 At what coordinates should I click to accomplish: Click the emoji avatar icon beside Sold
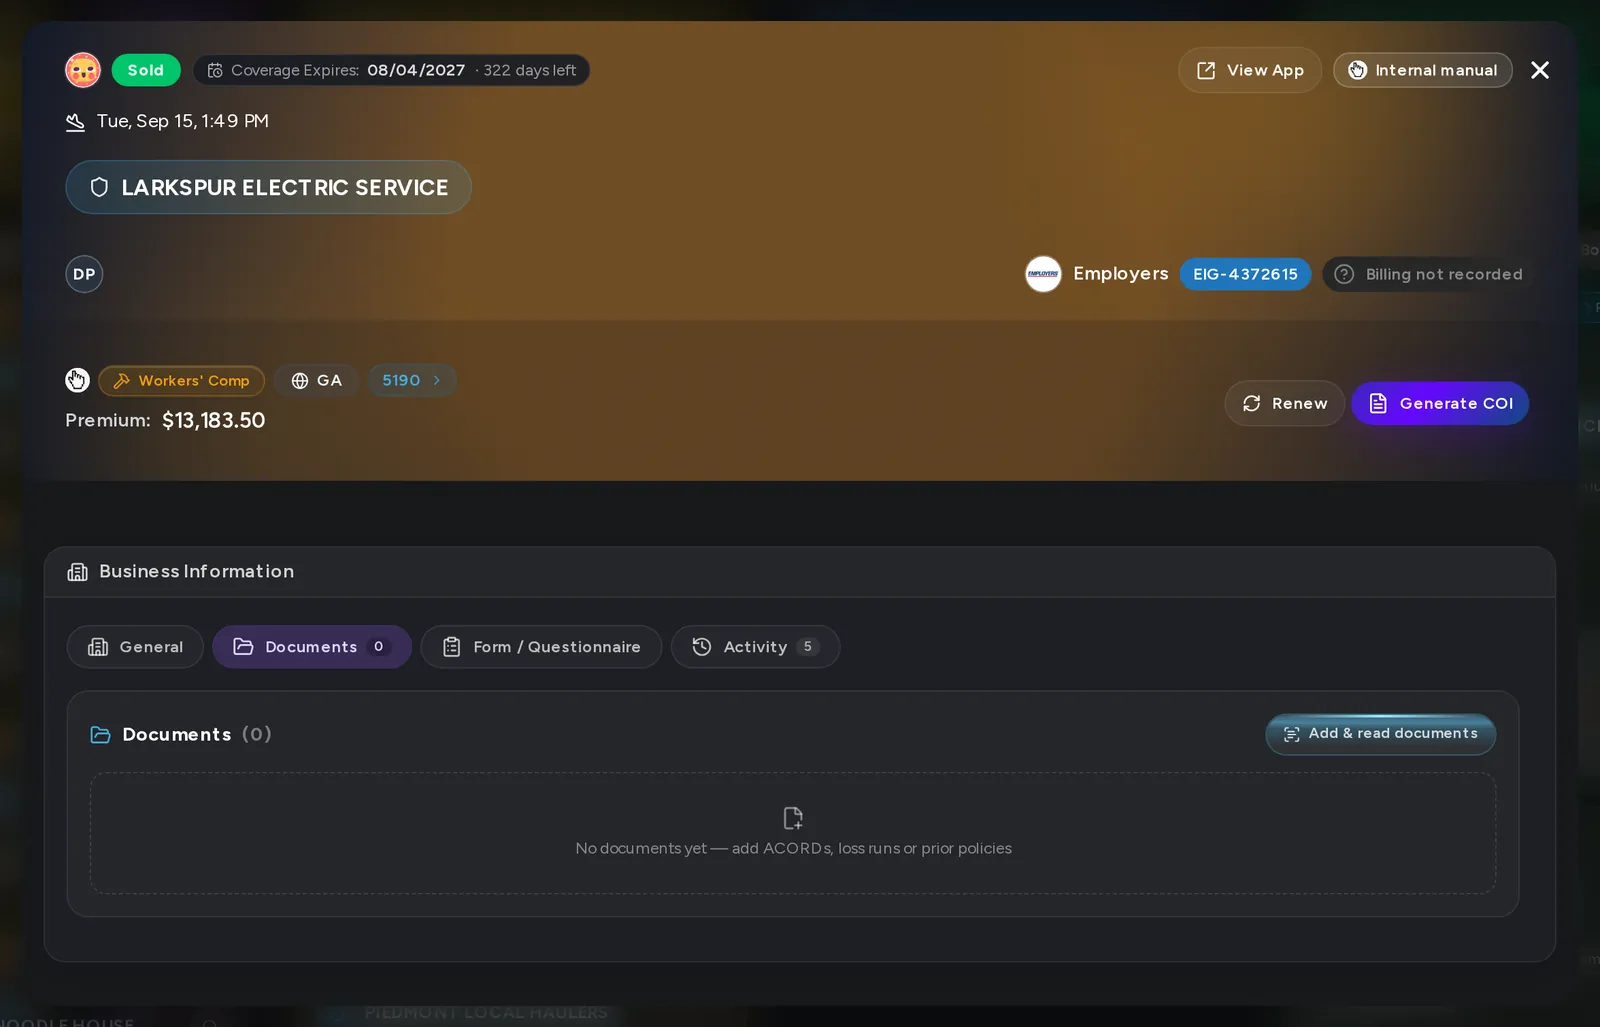pyautogui.click(x=83, y=70)
